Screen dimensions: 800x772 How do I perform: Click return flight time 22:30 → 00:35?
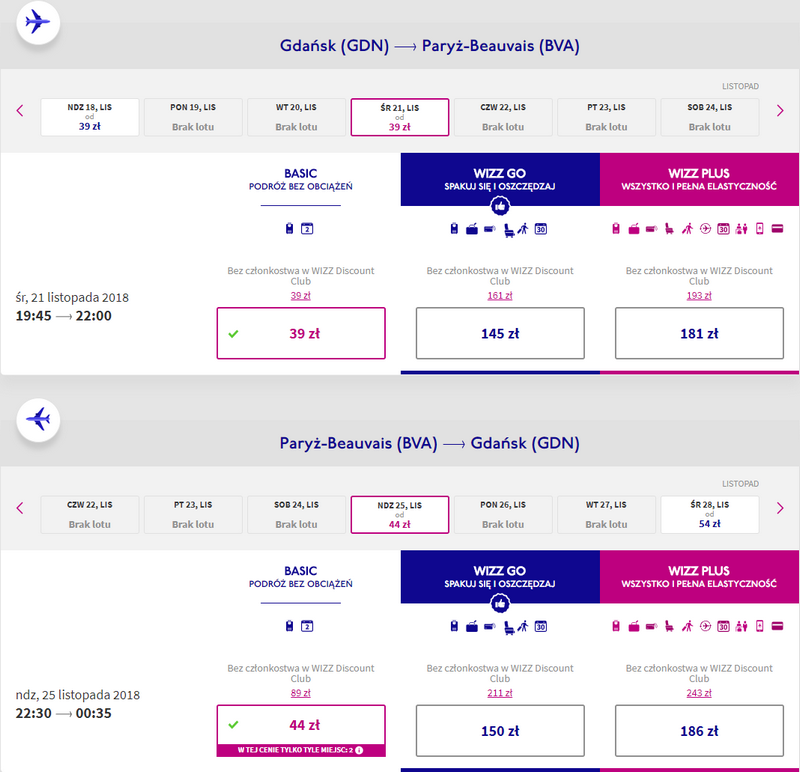[63, 713]
